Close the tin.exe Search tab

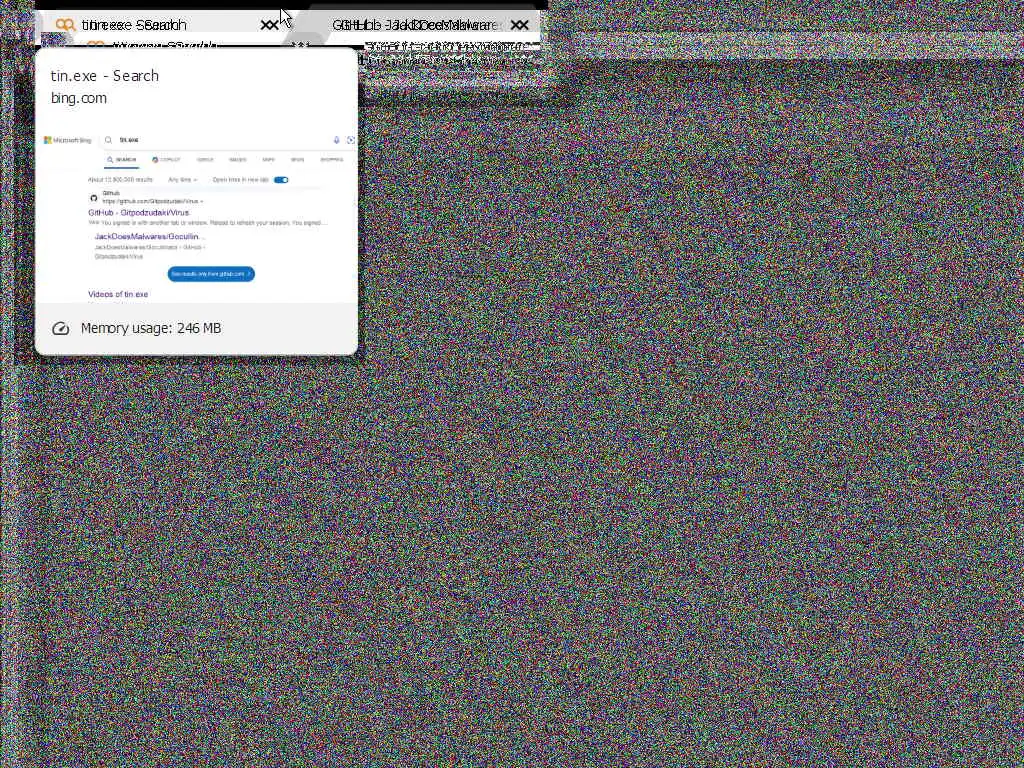pyautogui.click(x=269, y=25)
